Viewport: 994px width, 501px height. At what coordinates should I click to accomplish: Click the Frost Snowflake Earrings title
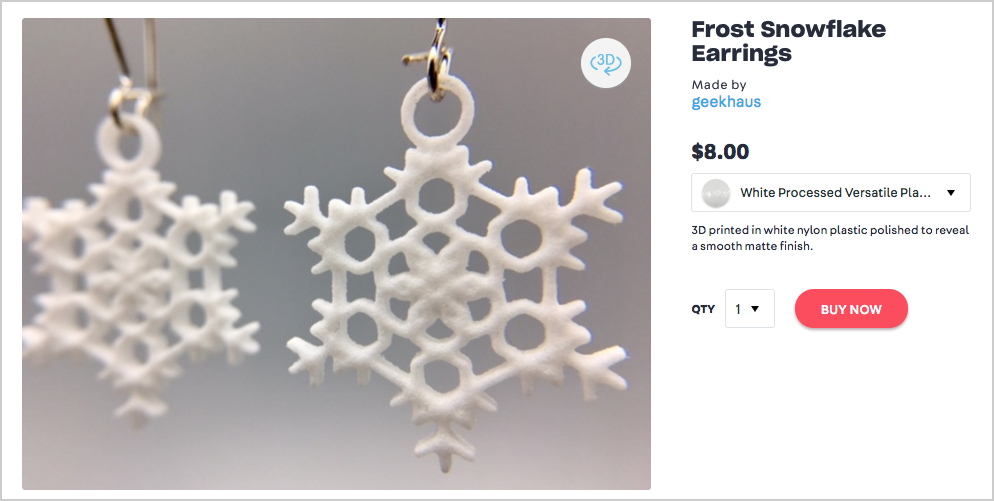pos(788,41)
